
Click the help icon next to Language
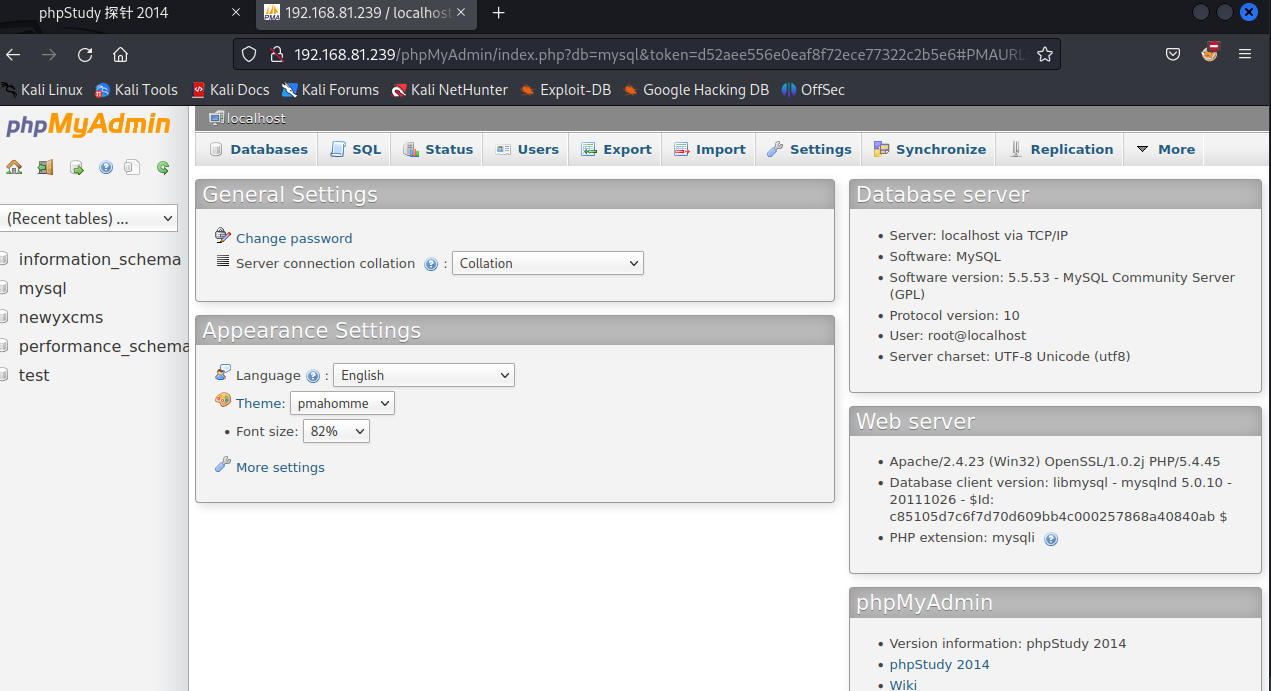pos(313,376)
